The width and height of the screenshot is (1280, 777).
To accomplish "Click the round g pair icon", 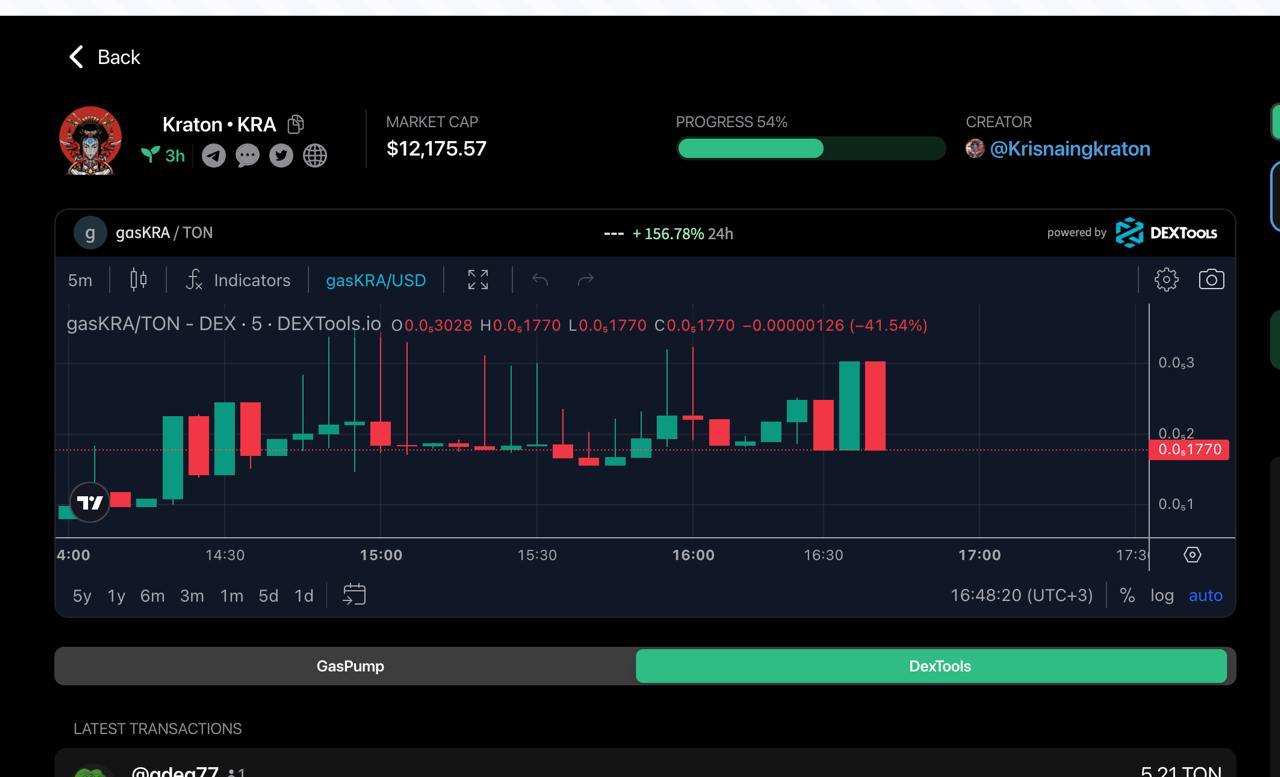I will [x=90, y=233].
